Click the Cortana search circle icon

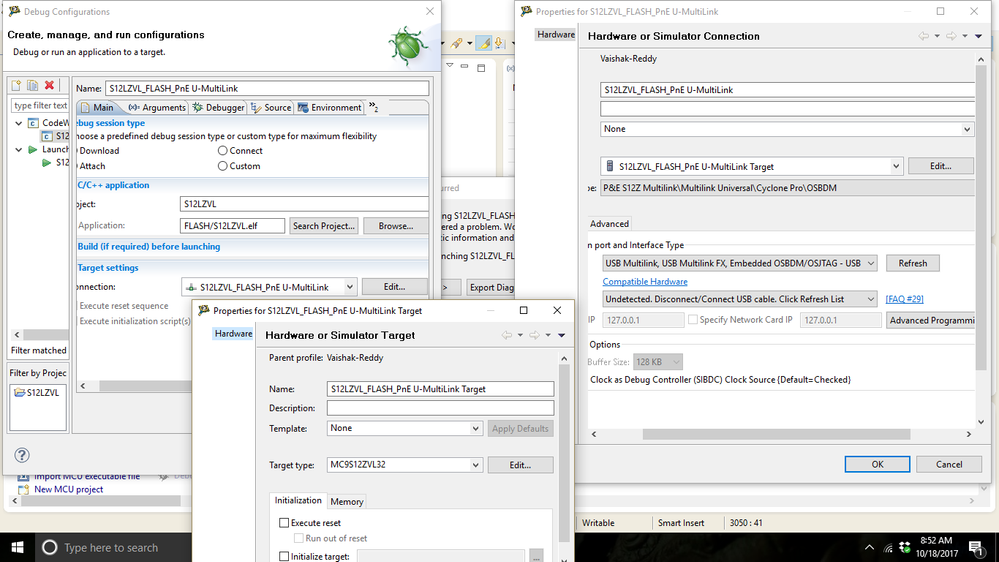50,547
